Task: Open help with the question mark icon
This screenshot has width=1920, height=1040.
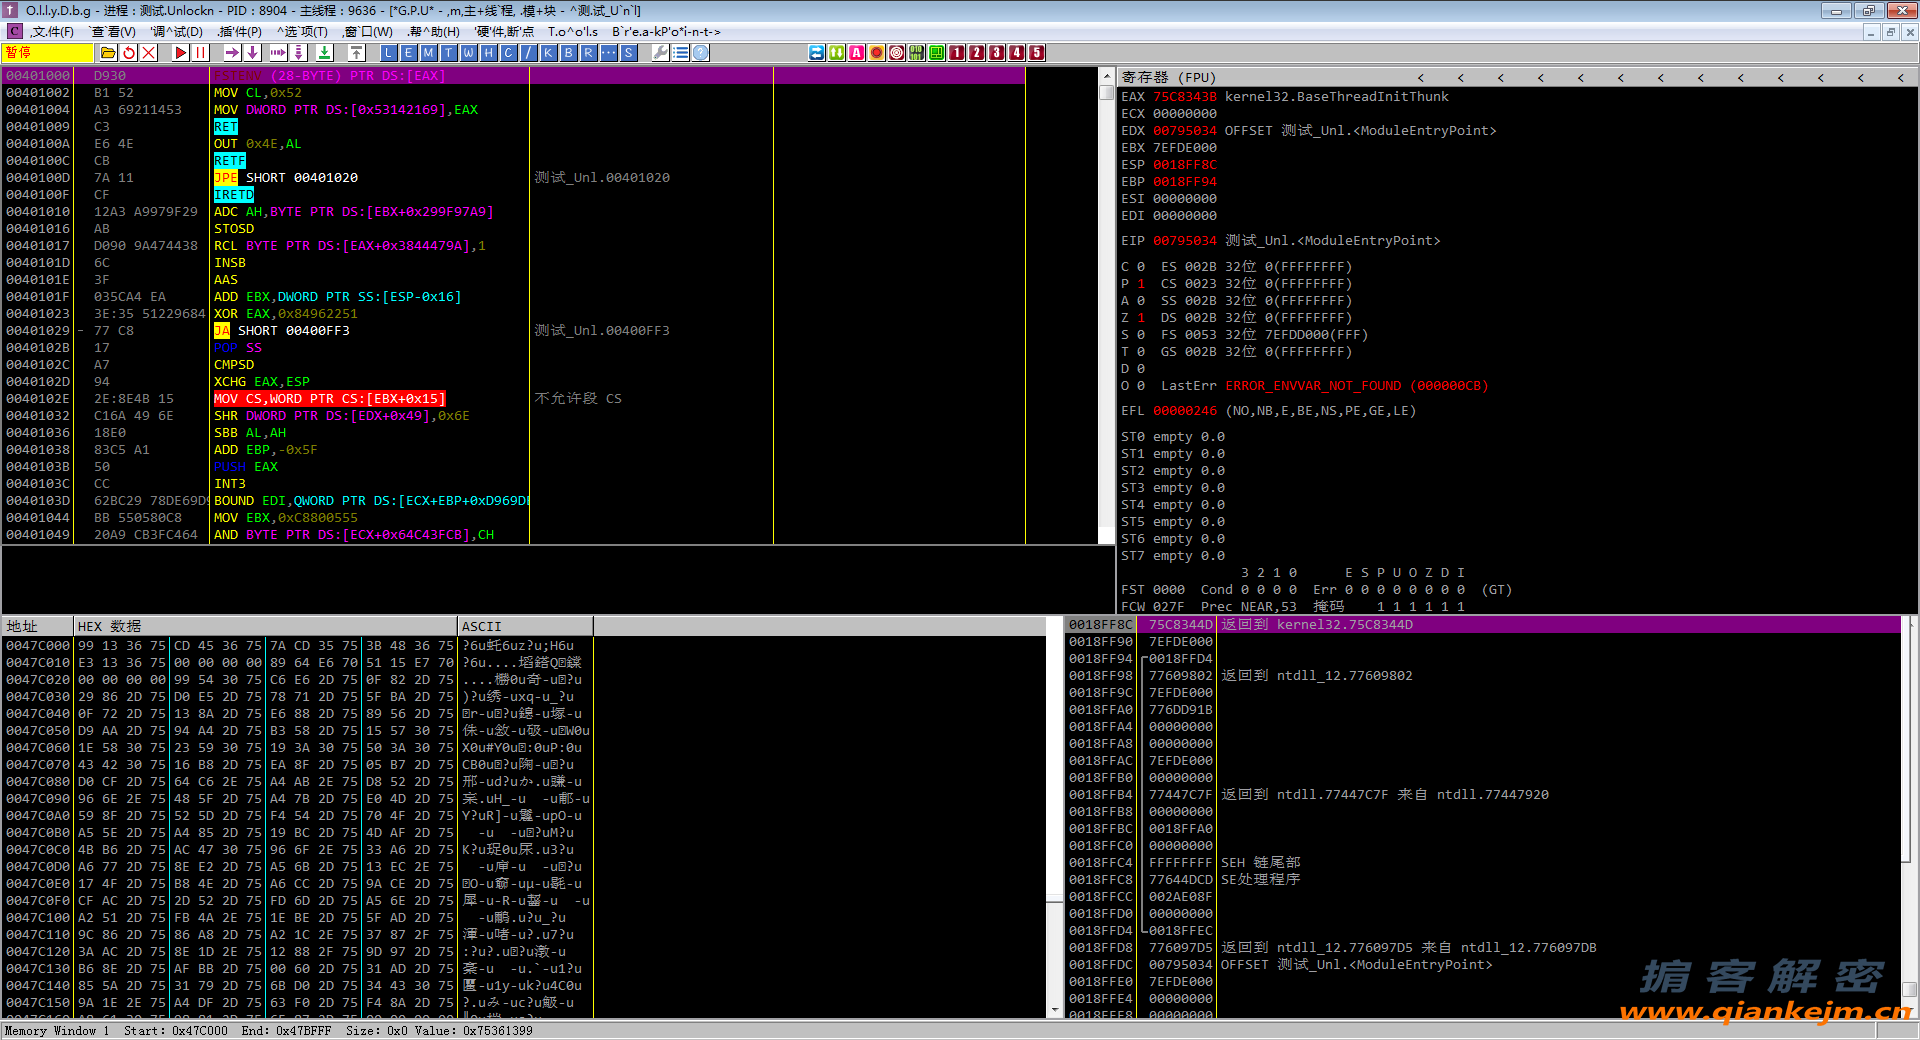Action: click(700, 53)
